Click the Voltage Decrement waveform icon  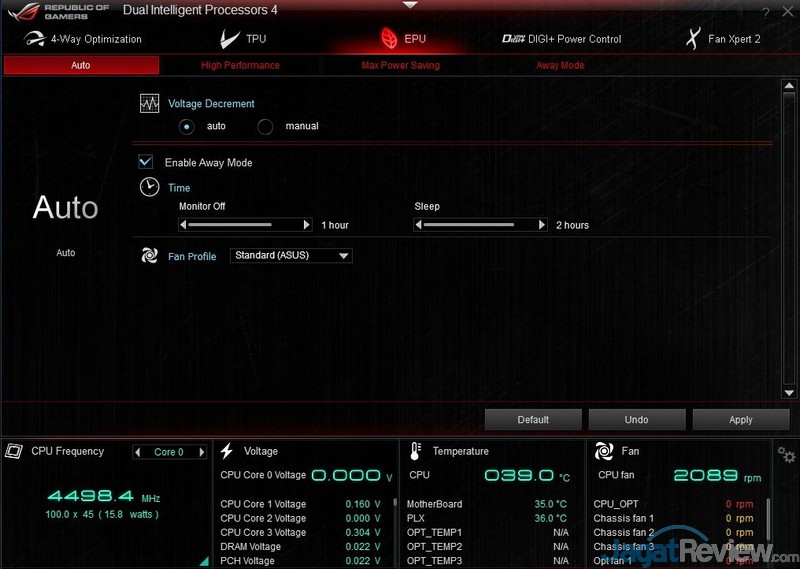click(149, 104)
